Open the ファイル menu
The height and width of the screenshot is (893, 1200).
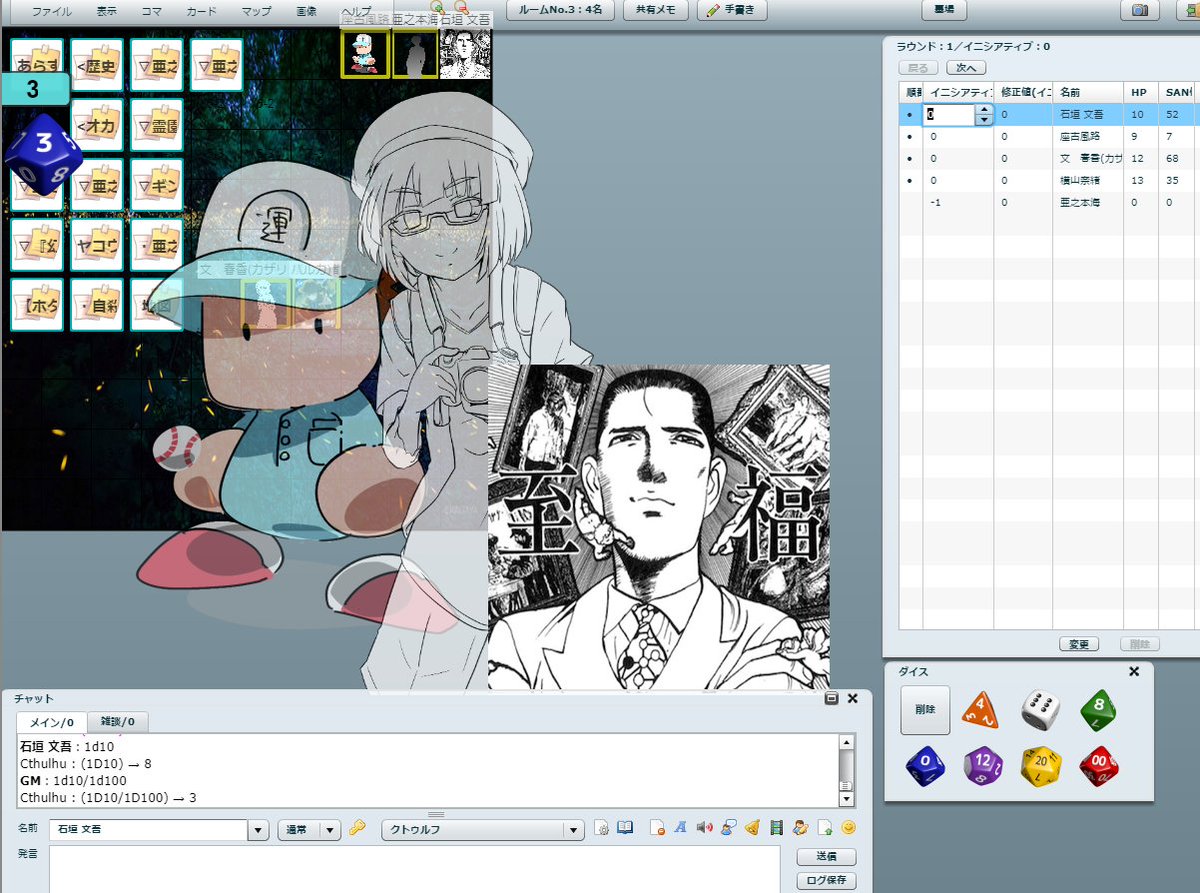51,11
